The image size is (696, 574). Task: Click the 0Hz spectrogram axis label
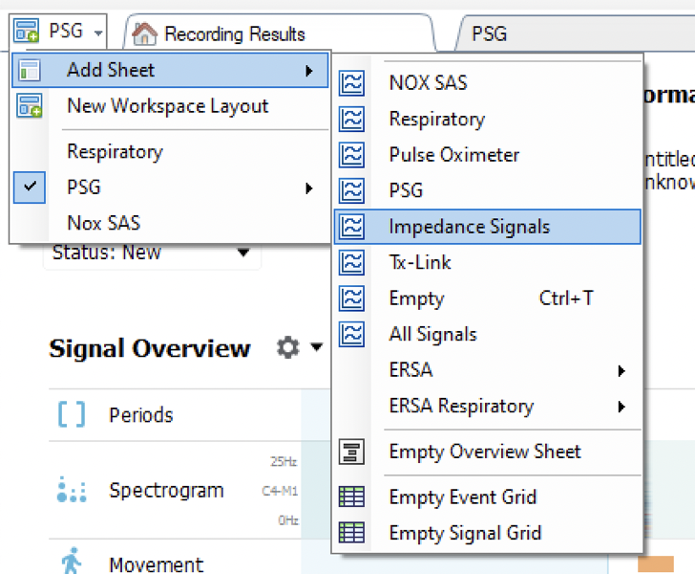point(288,520)
